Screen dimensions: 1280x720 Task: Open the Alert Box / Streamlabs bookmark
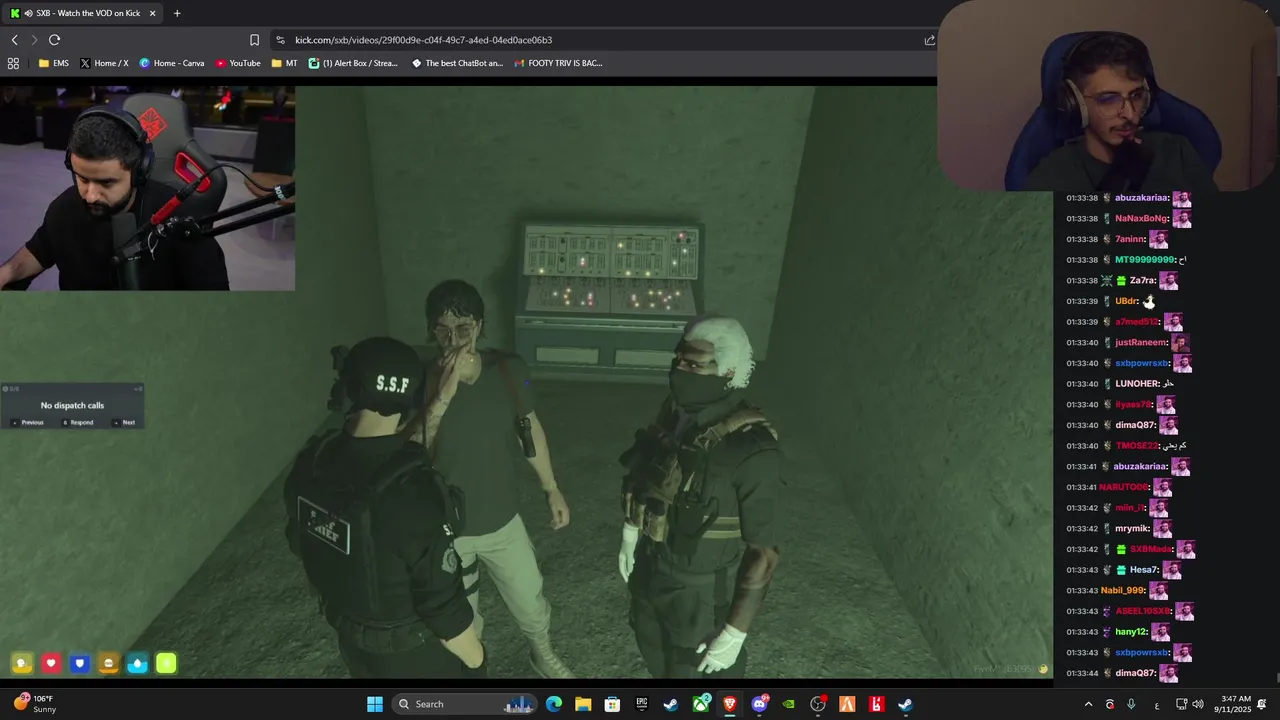(x=353, y=63)
